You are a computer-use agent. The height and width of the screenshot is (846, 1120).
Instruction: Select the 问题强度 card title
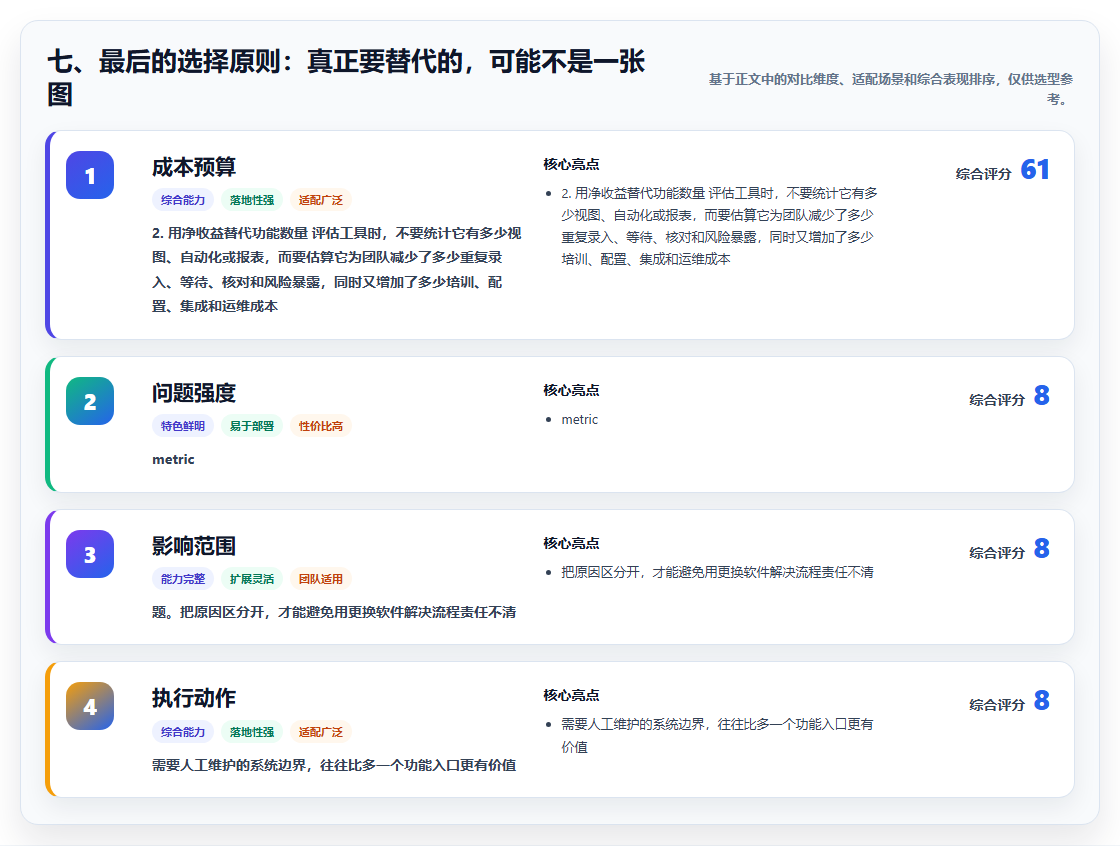click(x=194, y=393)
